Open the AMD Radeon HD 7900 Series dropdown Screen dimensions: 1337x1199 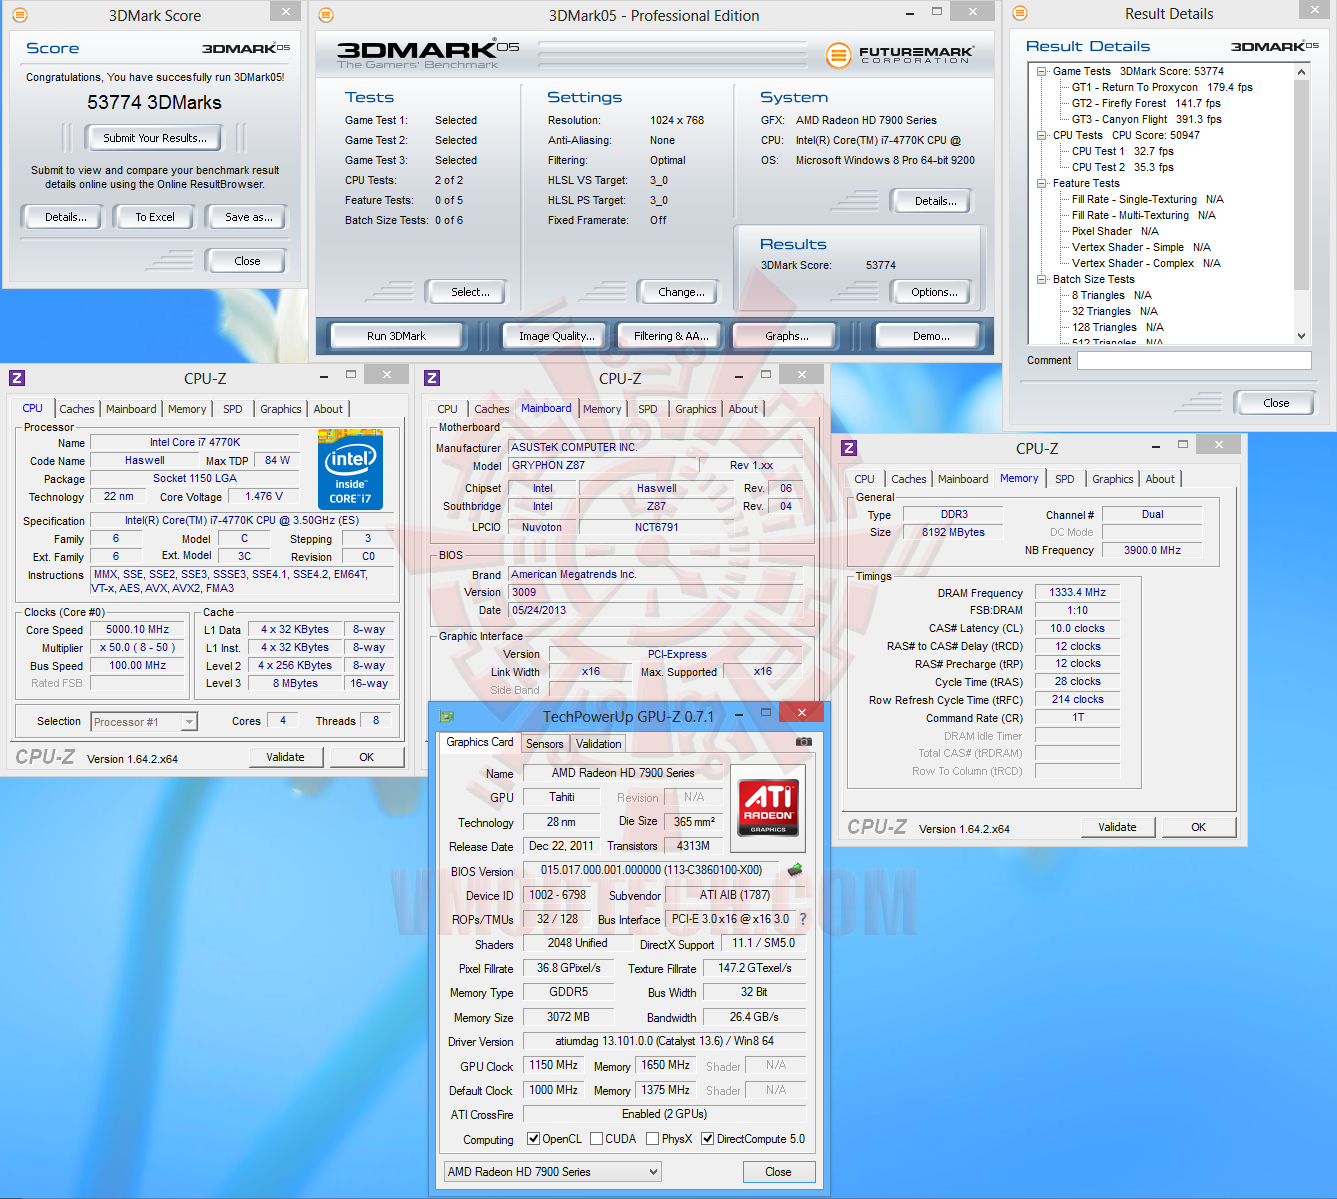coord(553,1172)
